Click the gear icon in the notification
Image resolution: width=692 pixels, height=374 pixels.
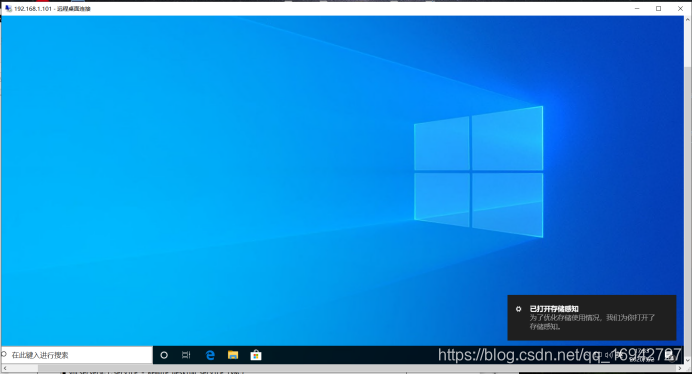pyautogui.click(x=519, y=309)
